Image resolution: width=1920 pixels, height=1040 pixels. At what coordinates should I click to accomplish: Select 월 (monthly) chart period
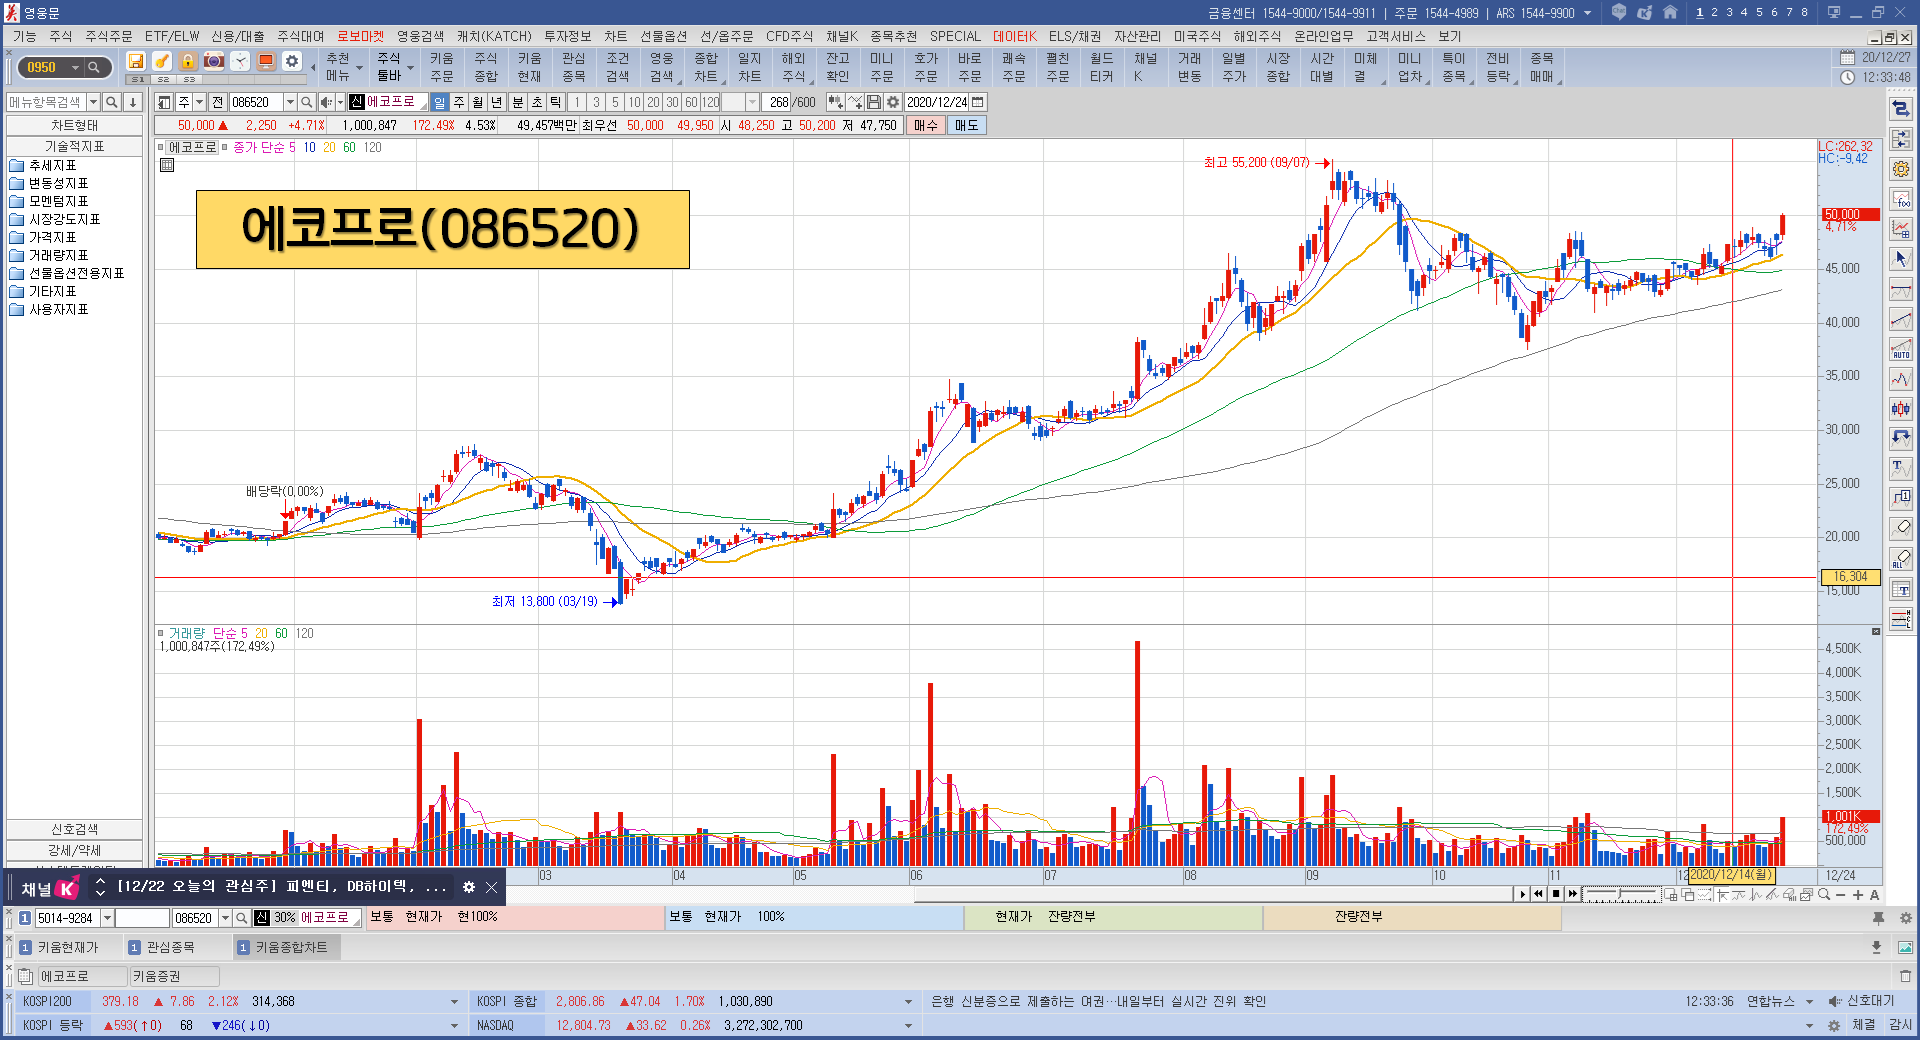click(478, 102)
